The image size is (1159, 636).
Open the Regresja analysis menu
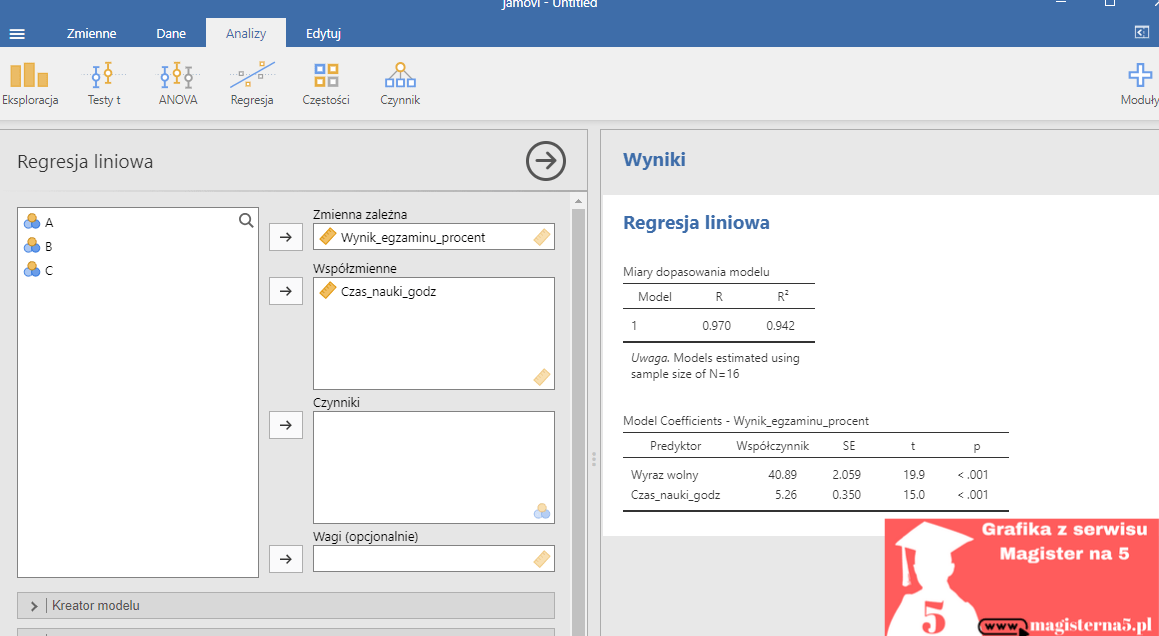[252, 84]
